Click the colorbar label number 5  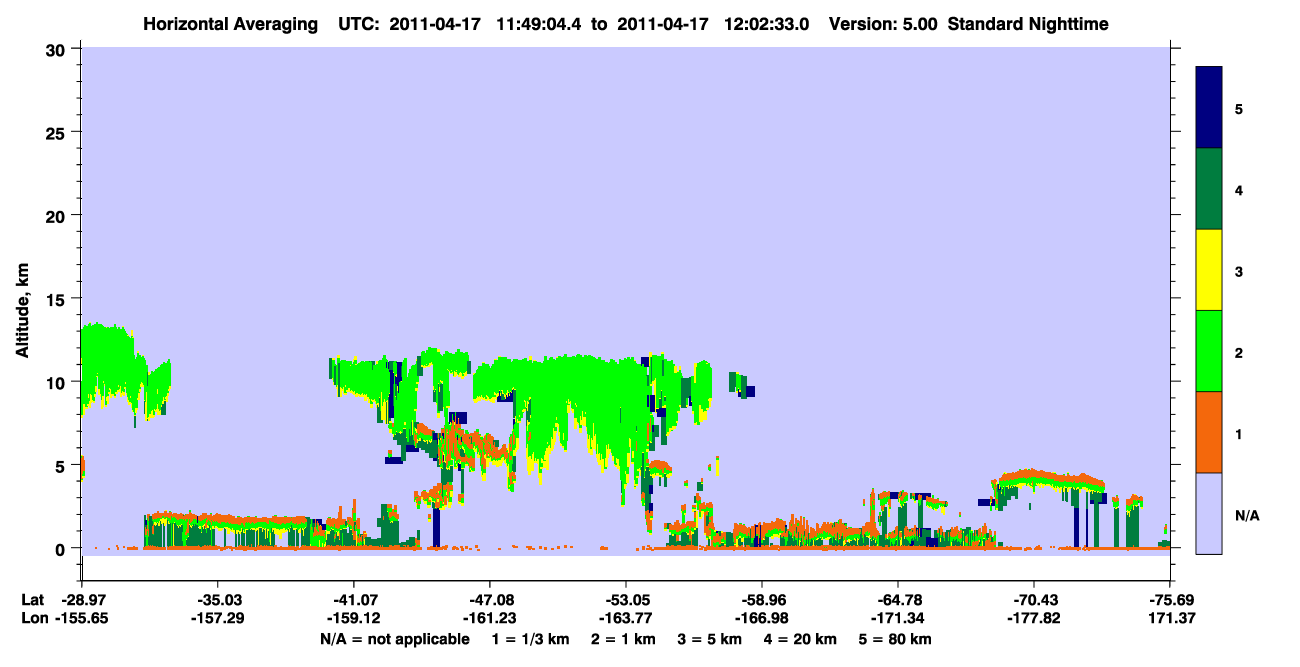[x=1238, y=108]
